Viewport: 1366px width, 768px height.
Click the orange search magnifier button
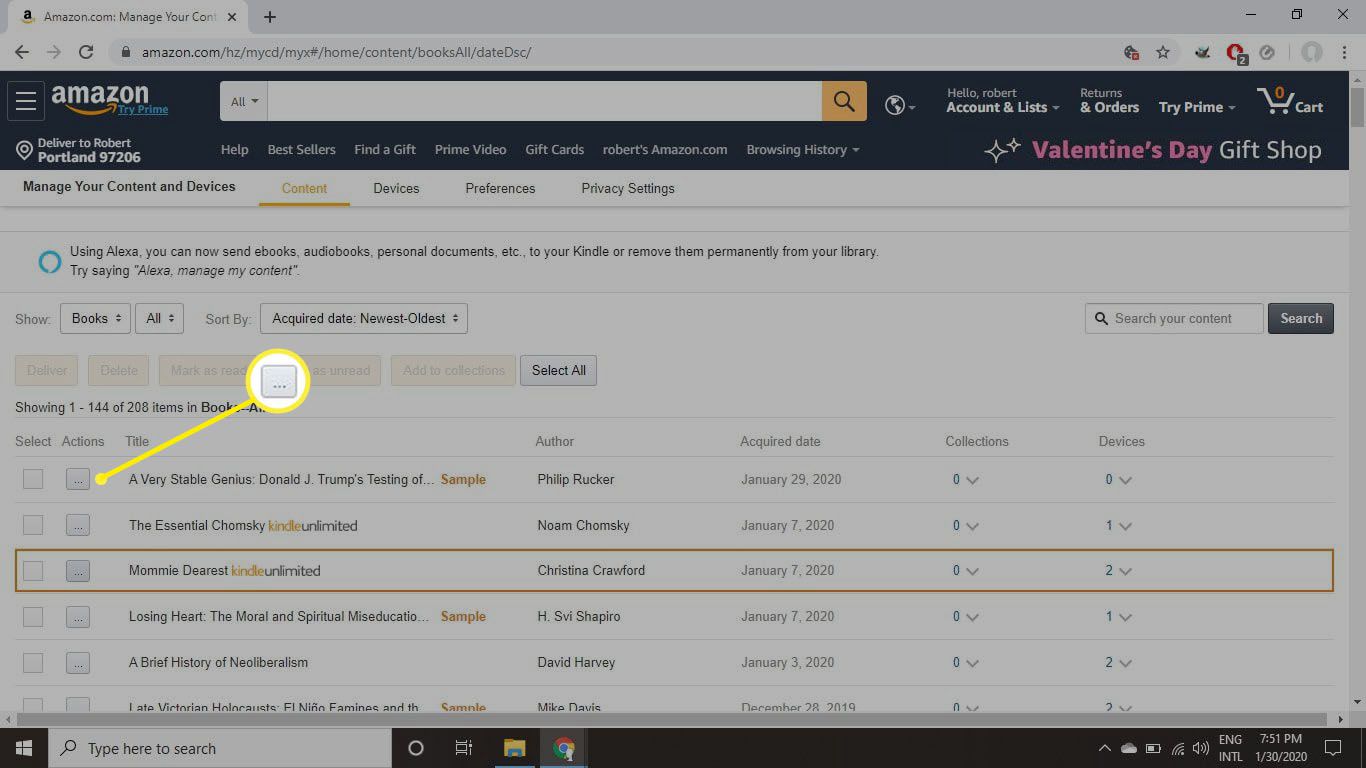click(844, 101)
